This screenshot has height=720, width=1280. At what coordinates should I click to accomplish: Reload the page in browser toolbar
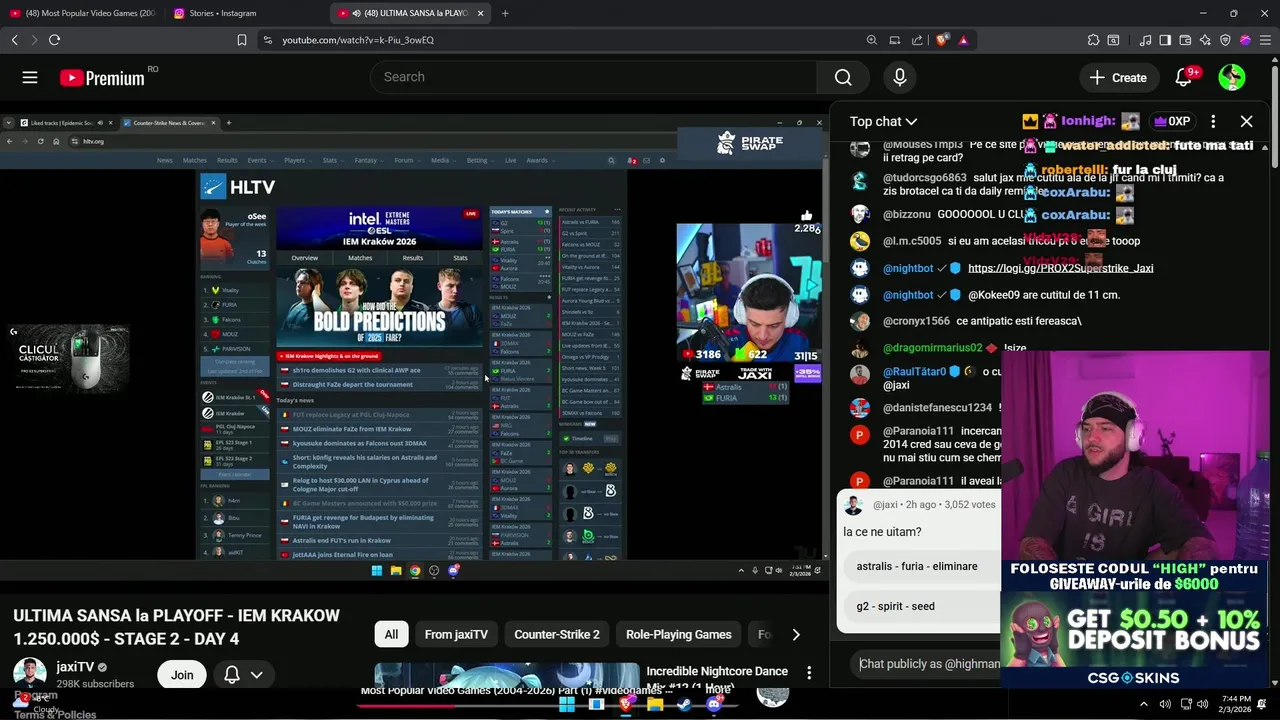[x=54, y=40]
